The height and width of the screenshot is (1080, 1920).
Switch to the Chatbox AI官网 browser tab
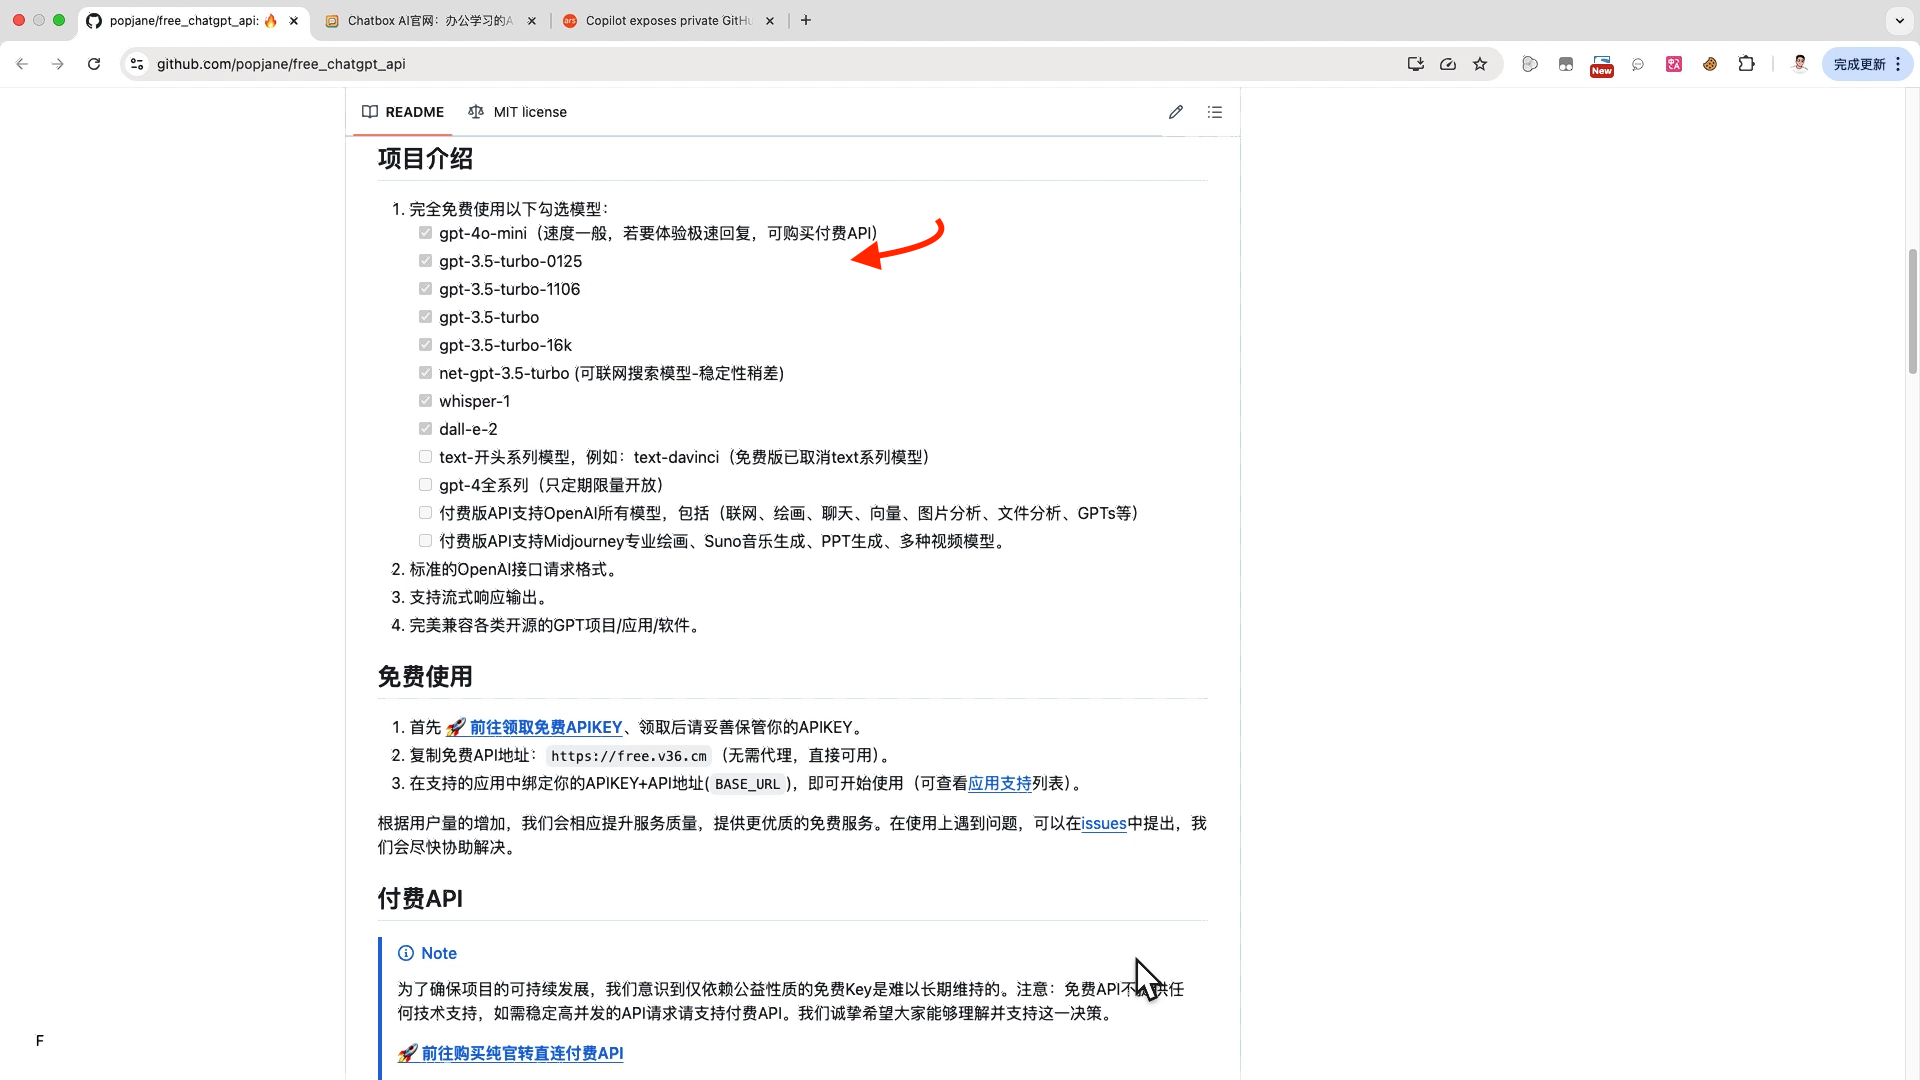[430, 20]
